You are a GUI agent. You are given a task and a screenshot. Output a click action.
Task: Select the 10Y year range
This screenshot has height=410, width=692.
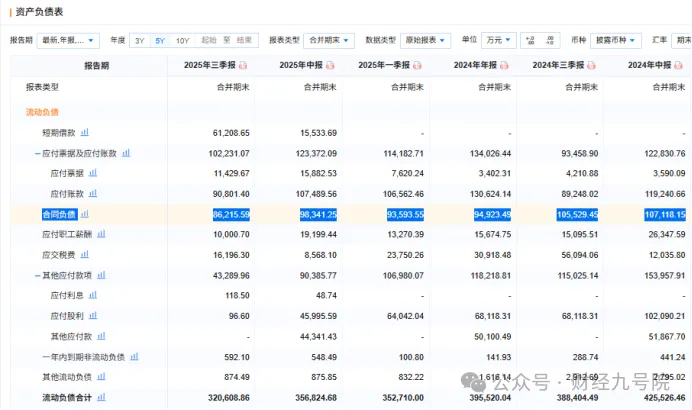(182, 41)
